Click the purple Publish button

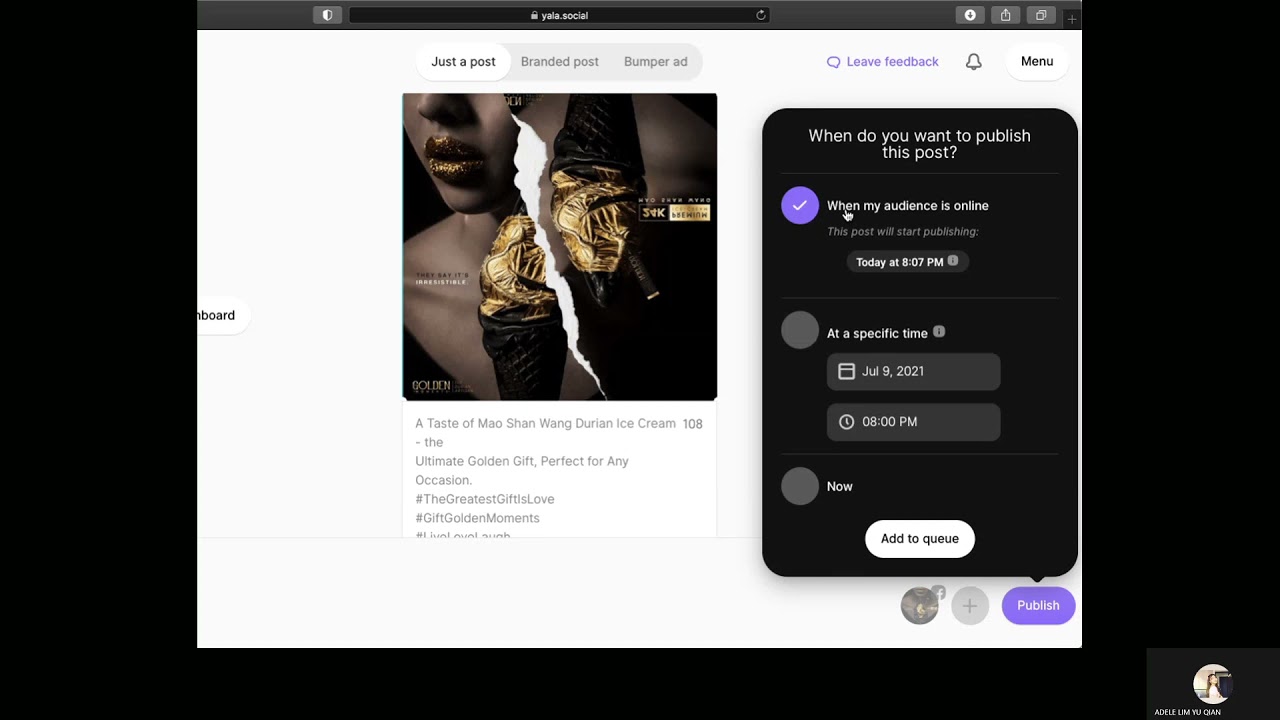click(x=1038, y=605)
